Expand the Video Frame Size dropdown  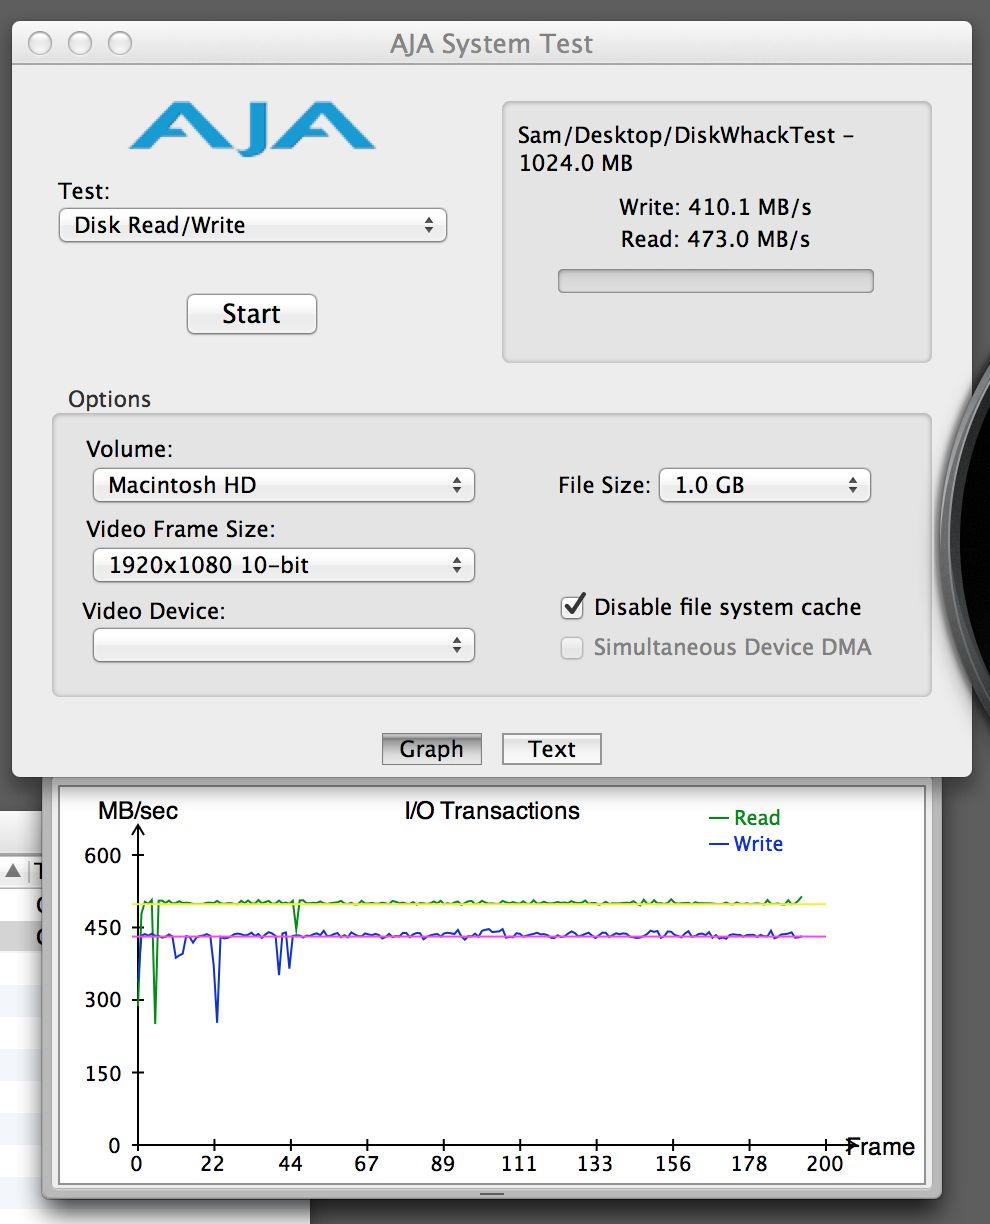283,565
